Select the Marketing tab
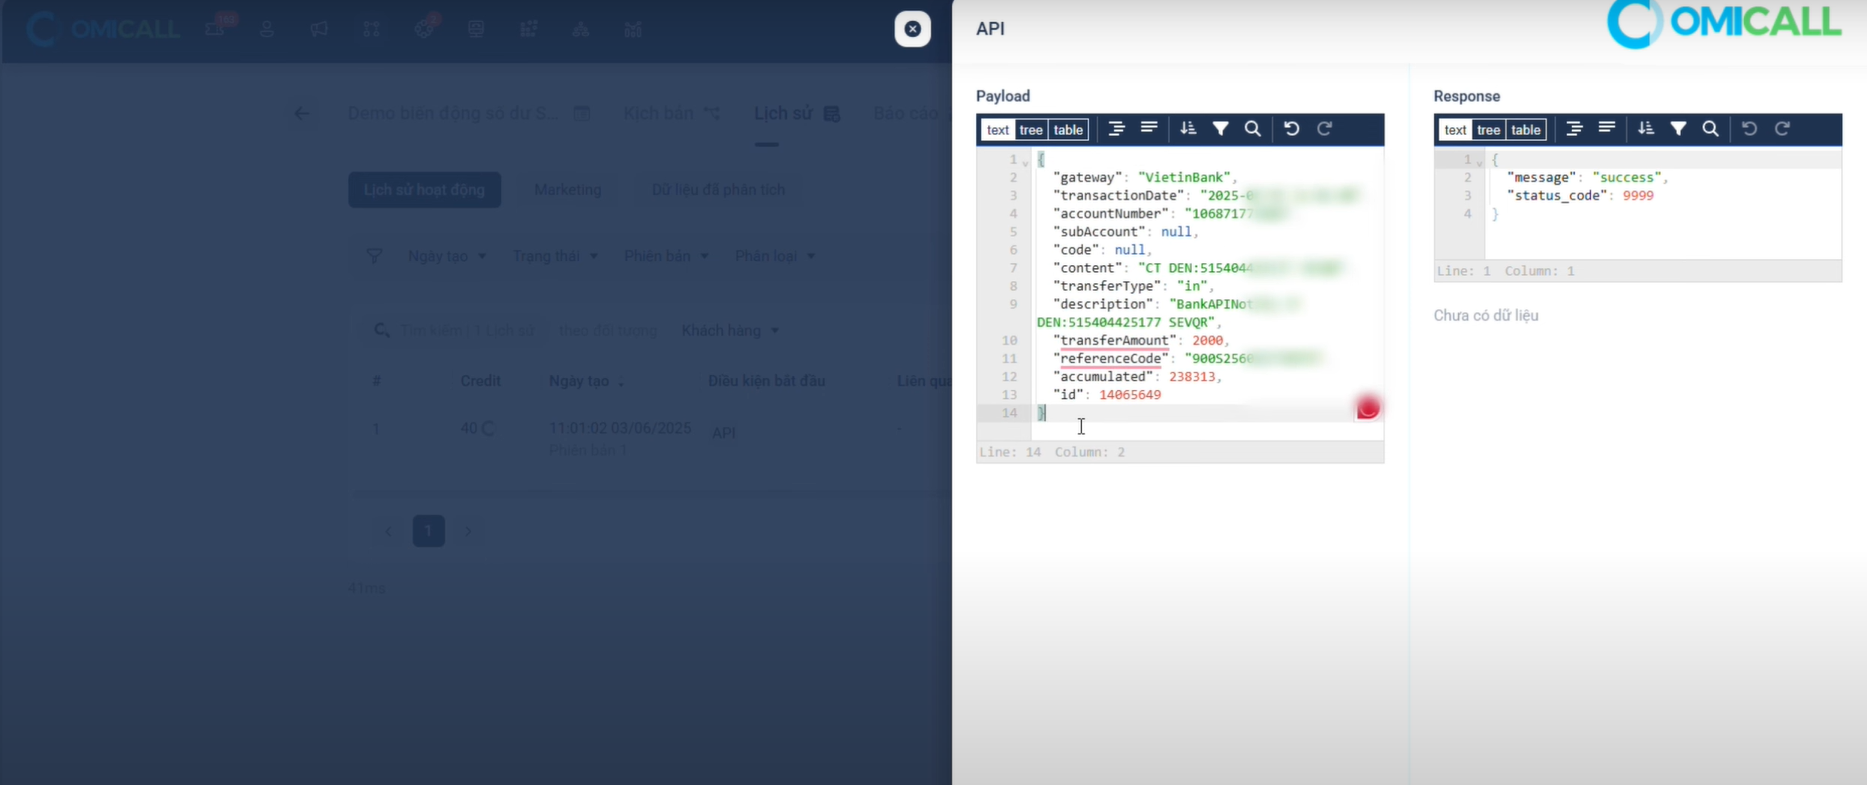Screen dimensions: 1867x785 (568, 190)
